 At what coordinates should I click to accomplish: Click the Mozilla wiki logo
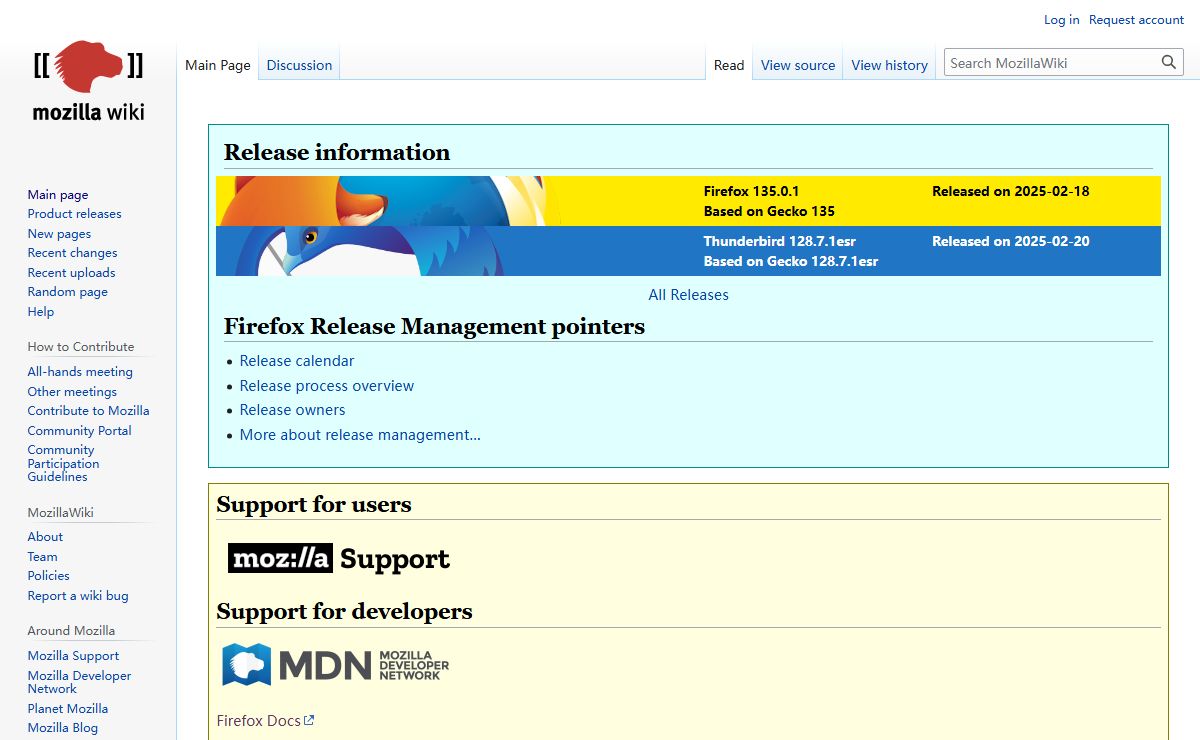point(88,82)
